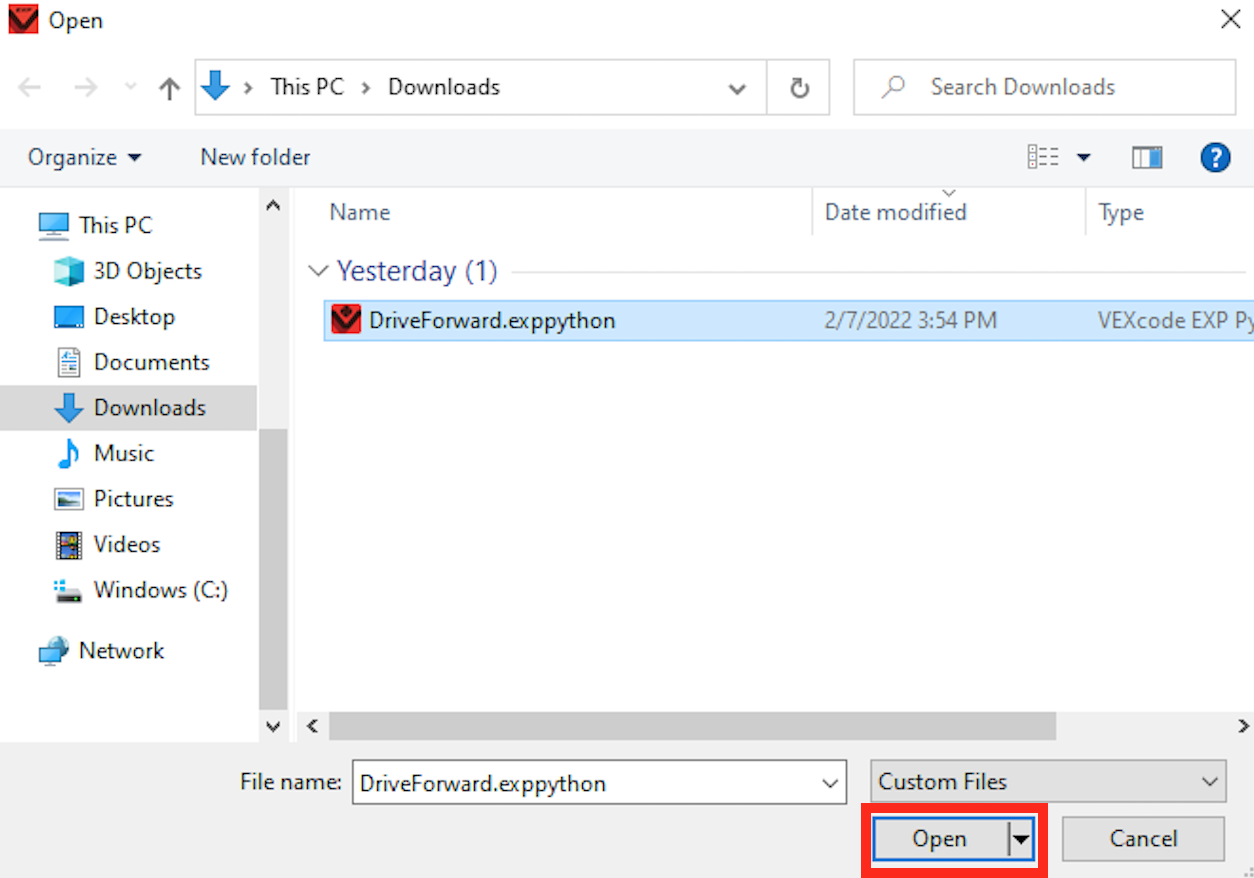Select Downloads in the address breadcrumb
1254x878 pixels.
click(x=444, y=87)
